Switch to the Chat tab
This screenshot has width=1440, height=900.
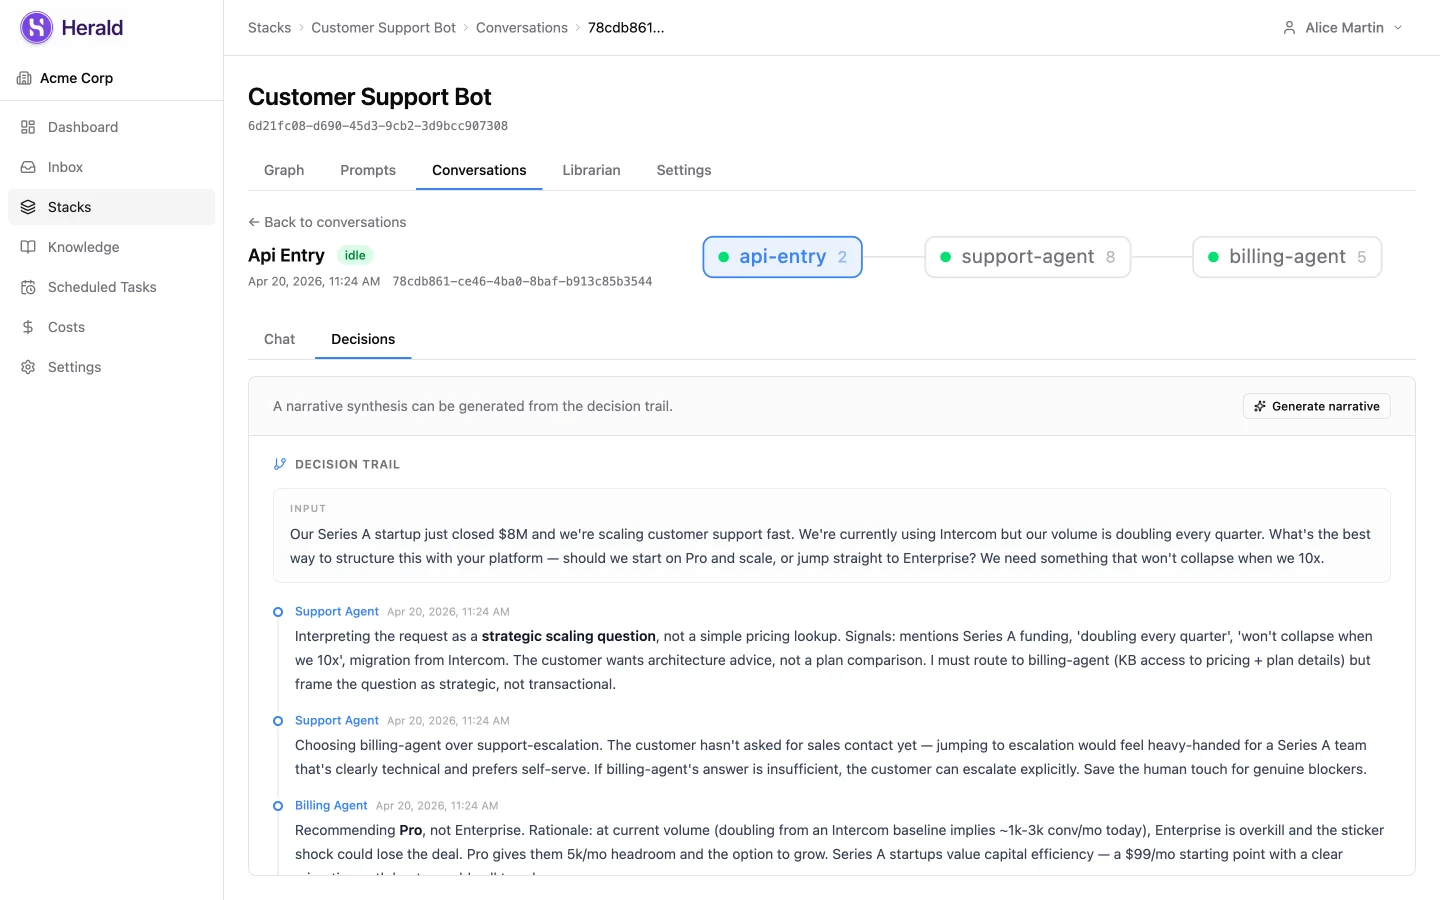[279, 339]
